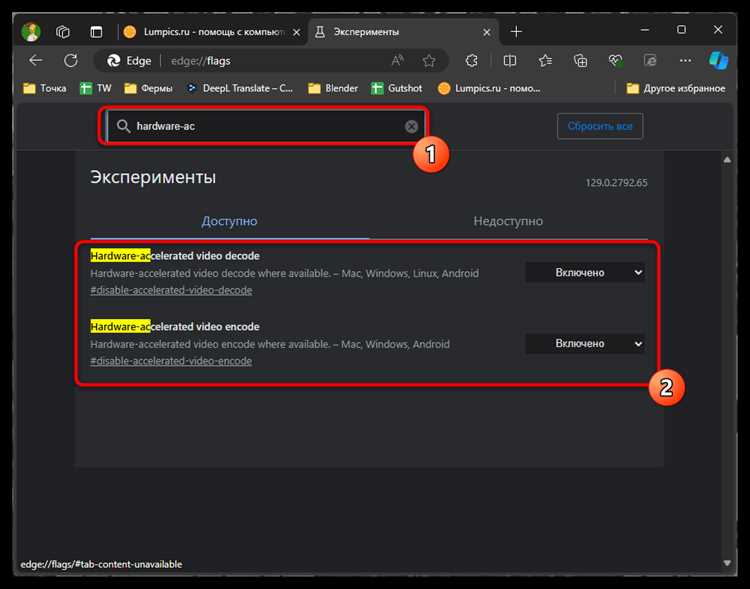Open the Read aloud icon
The width and height of the screenshot is (750, 589).
tap(397, 60)
